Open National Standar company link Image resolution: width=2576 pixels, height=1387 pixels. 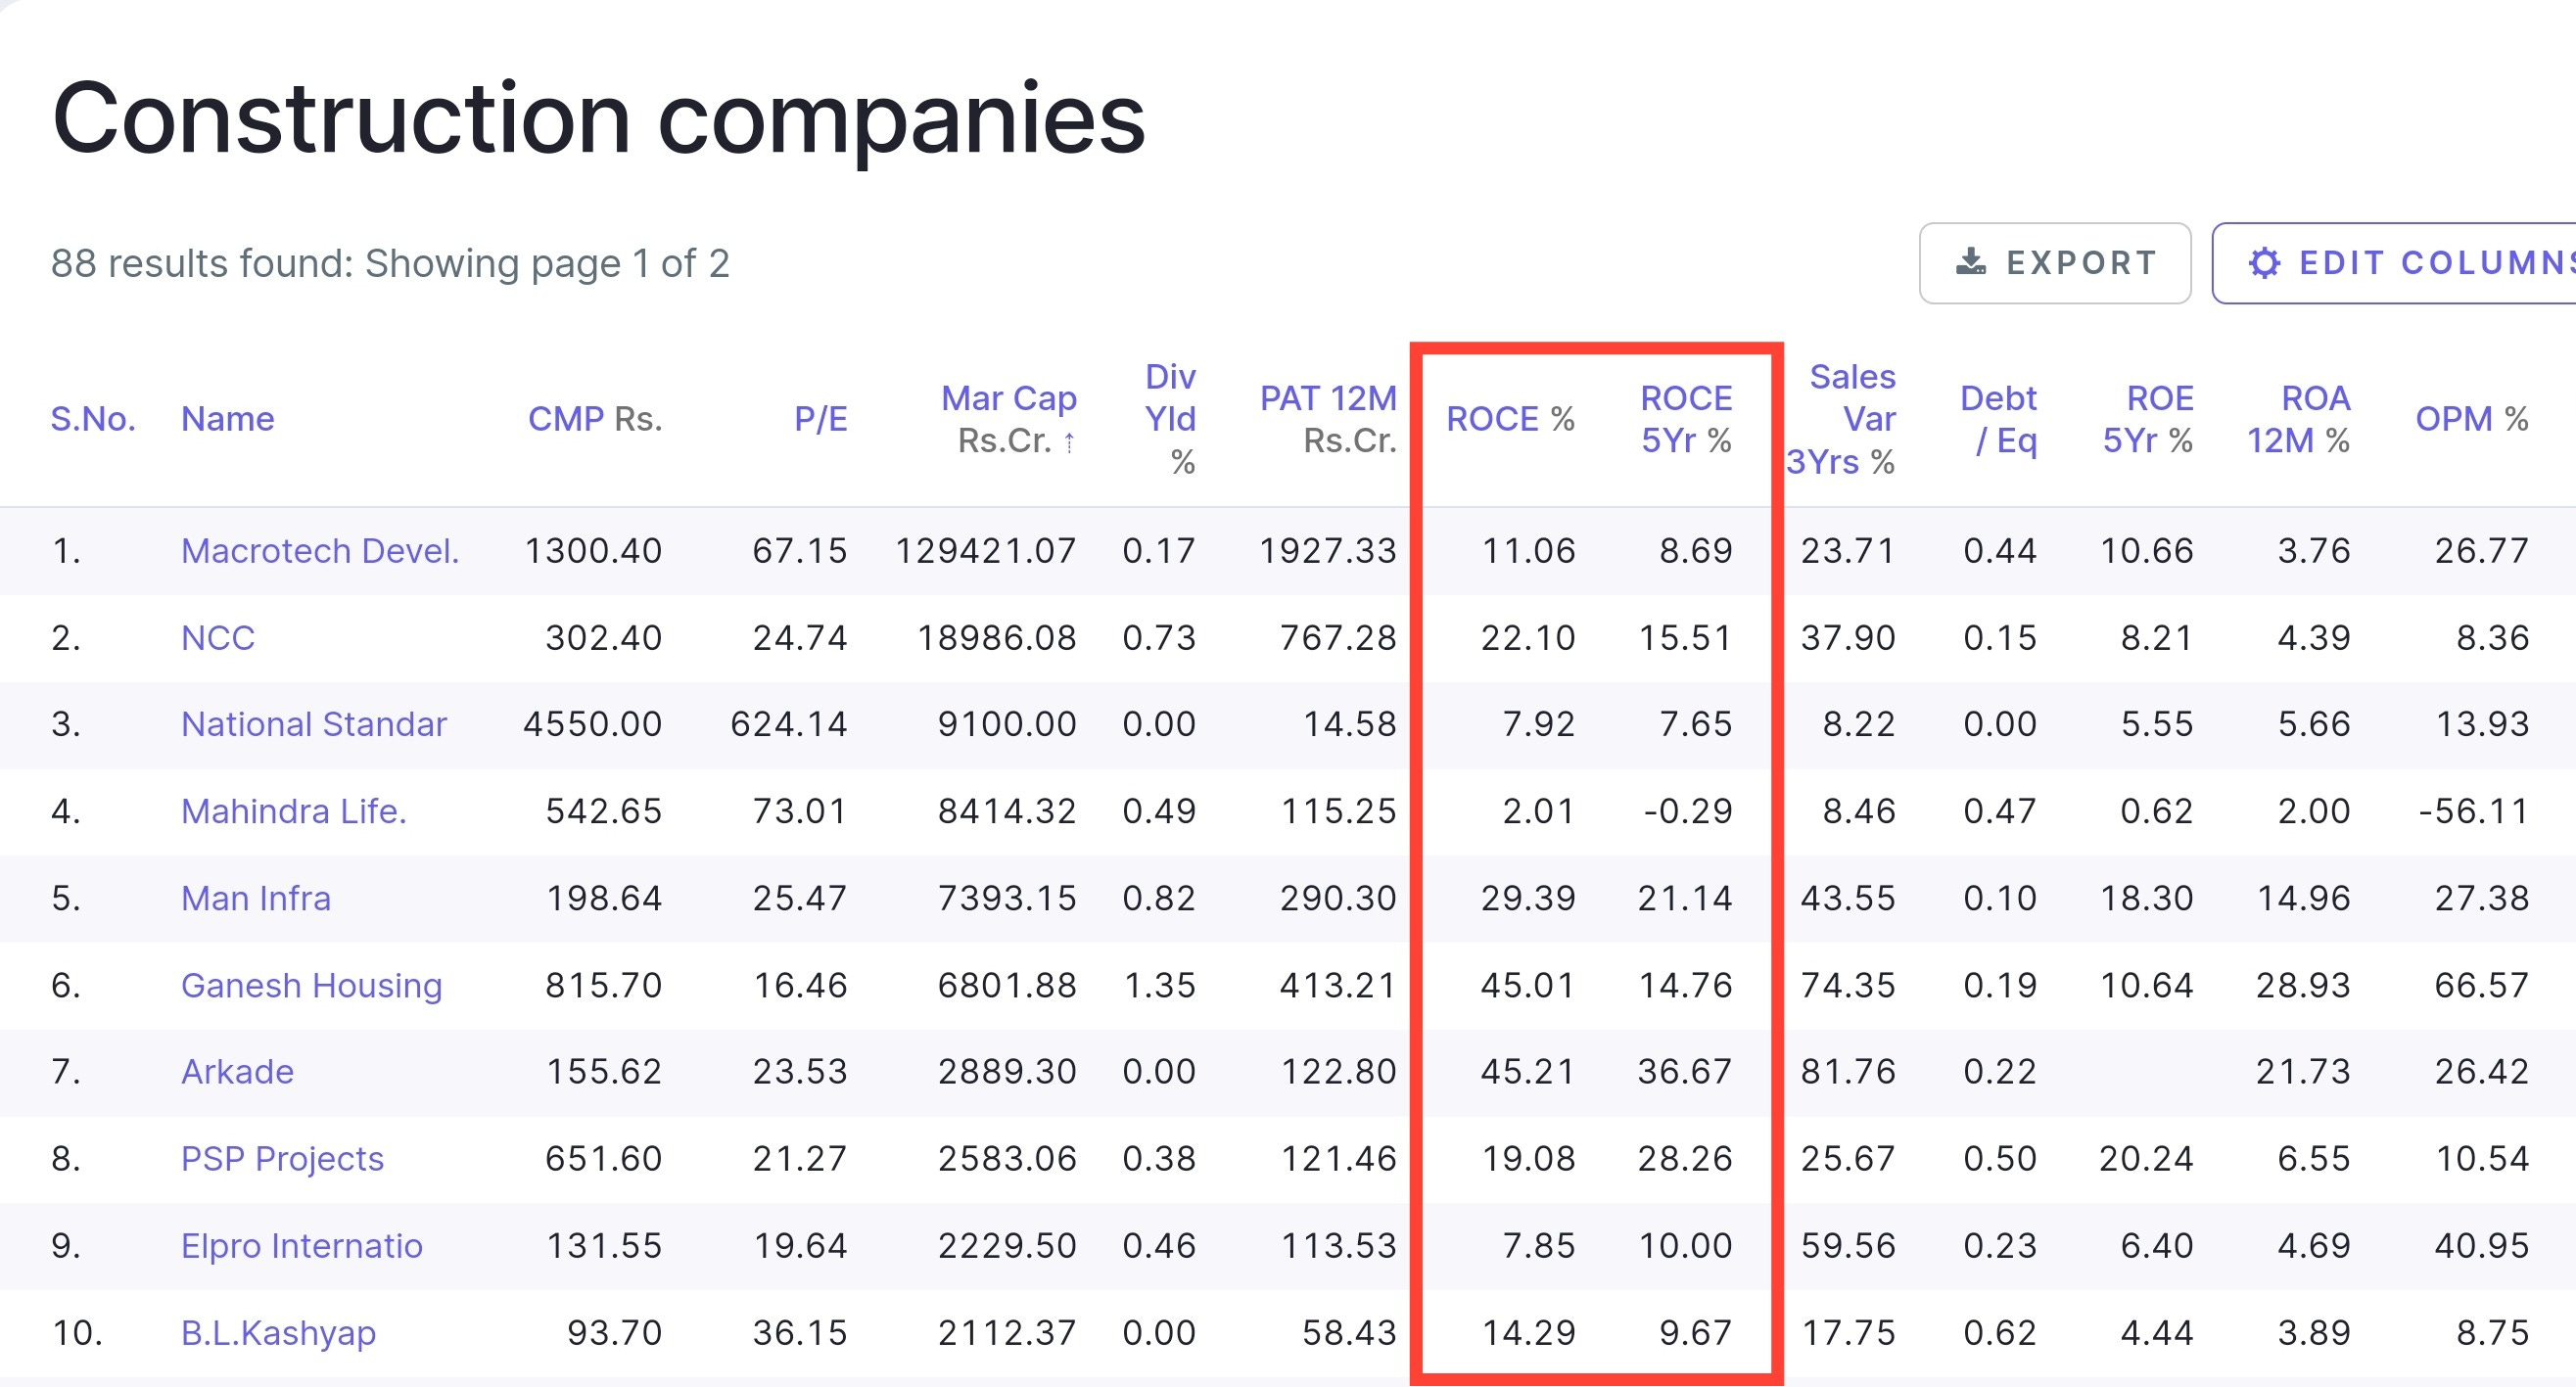(x=313, y=724)
